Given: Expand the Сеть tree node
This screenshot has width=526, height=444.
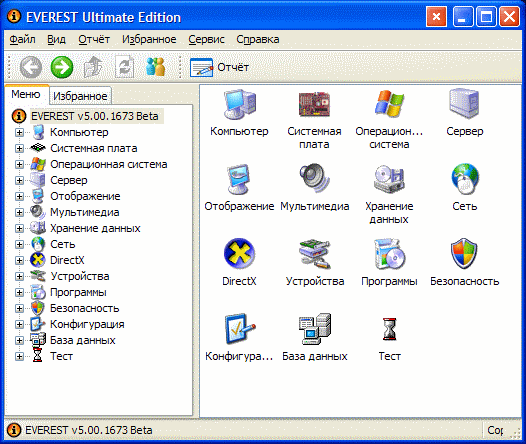Looking at the screenshot, I should point(19,244).
